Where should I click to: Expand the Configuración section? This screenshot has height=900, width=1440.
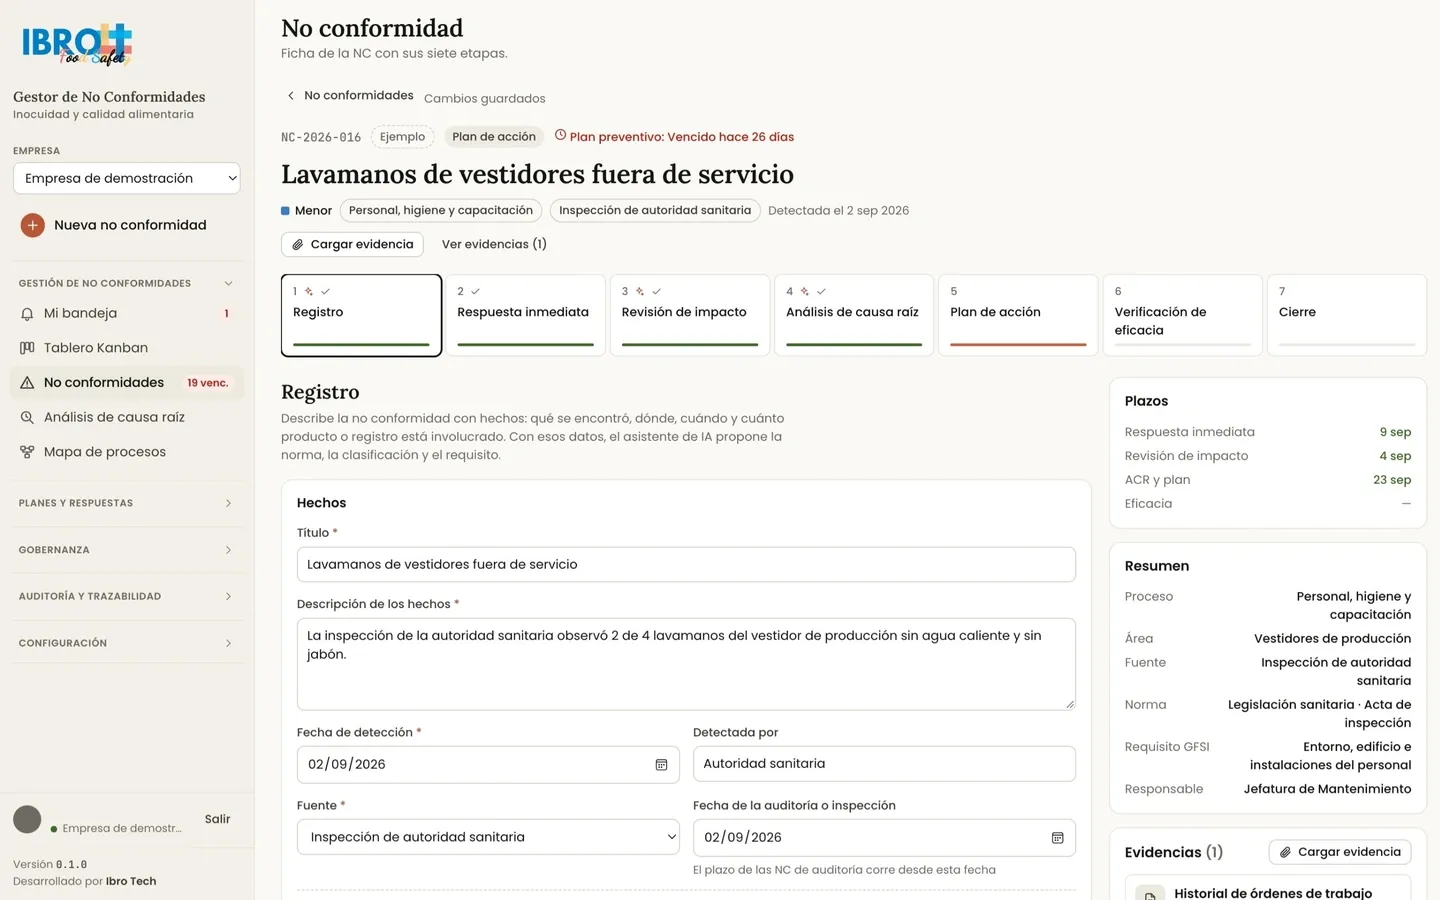click(126, 643)
